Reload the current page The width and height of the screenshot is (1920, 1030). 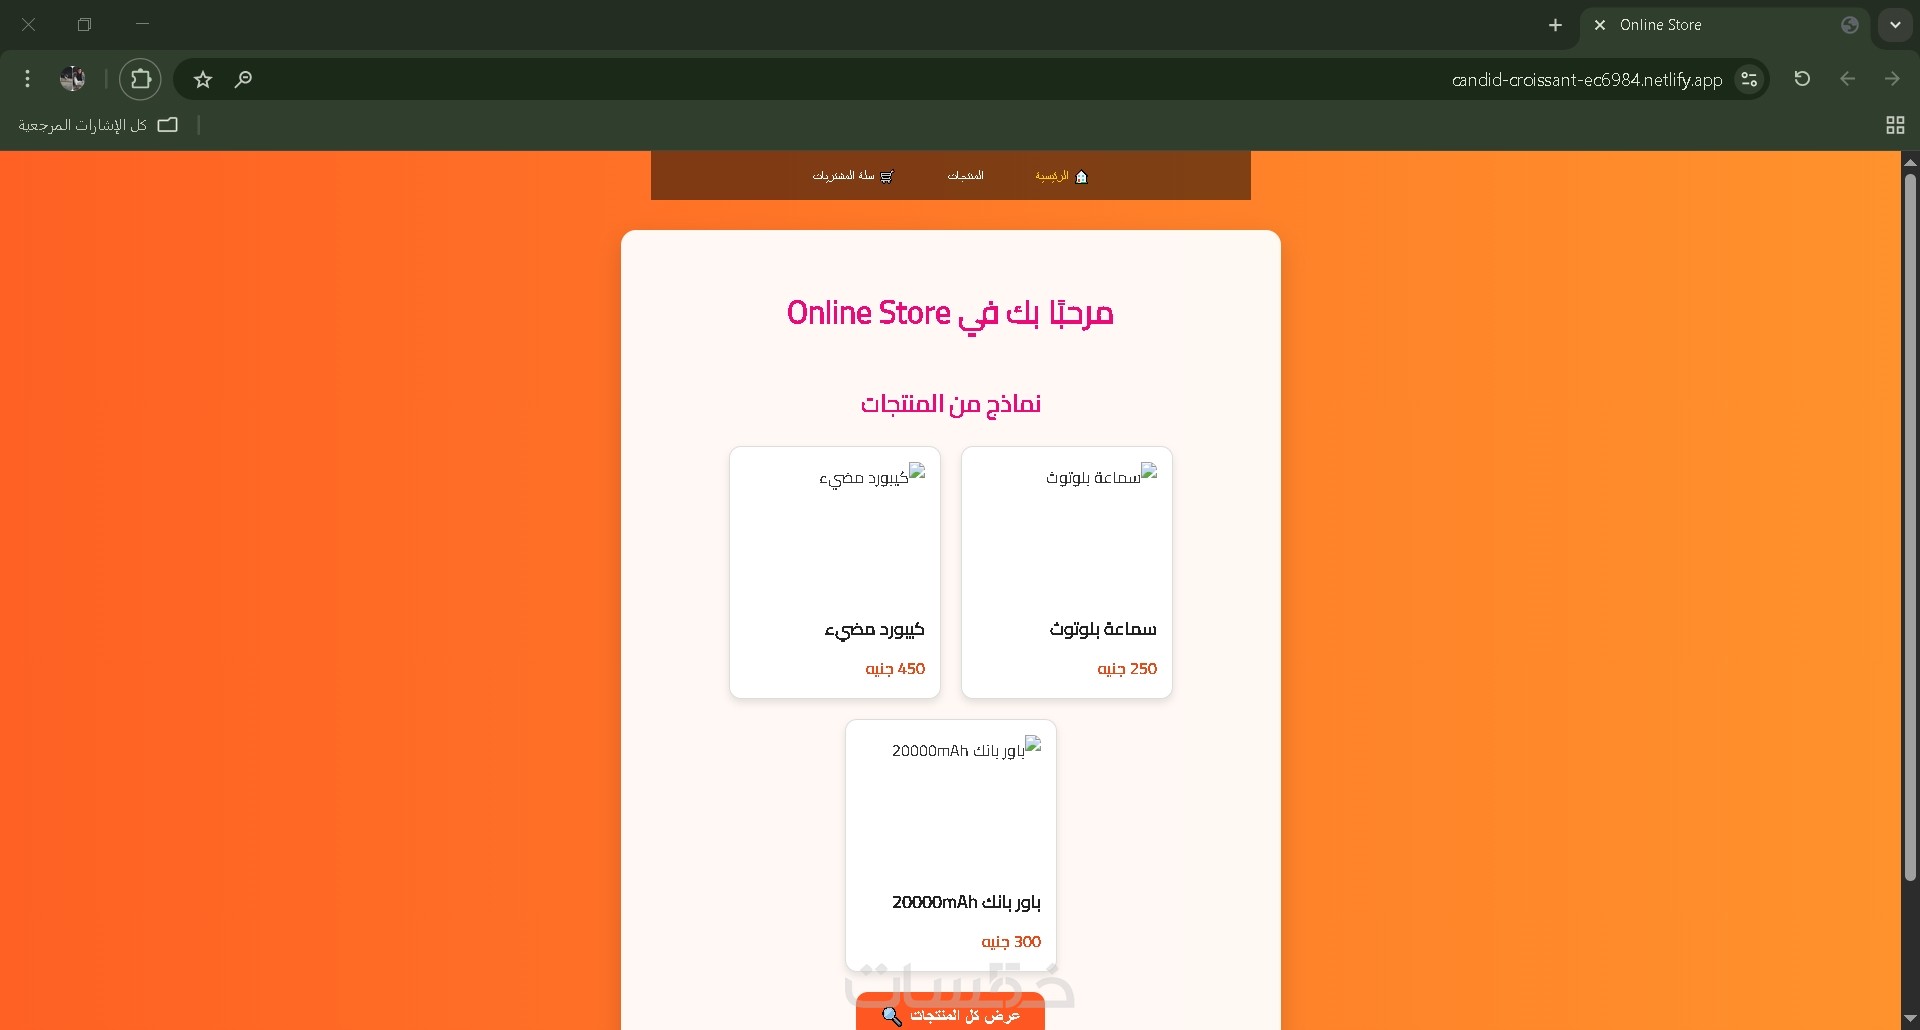pyautogui.click(x=1802, y=79)
